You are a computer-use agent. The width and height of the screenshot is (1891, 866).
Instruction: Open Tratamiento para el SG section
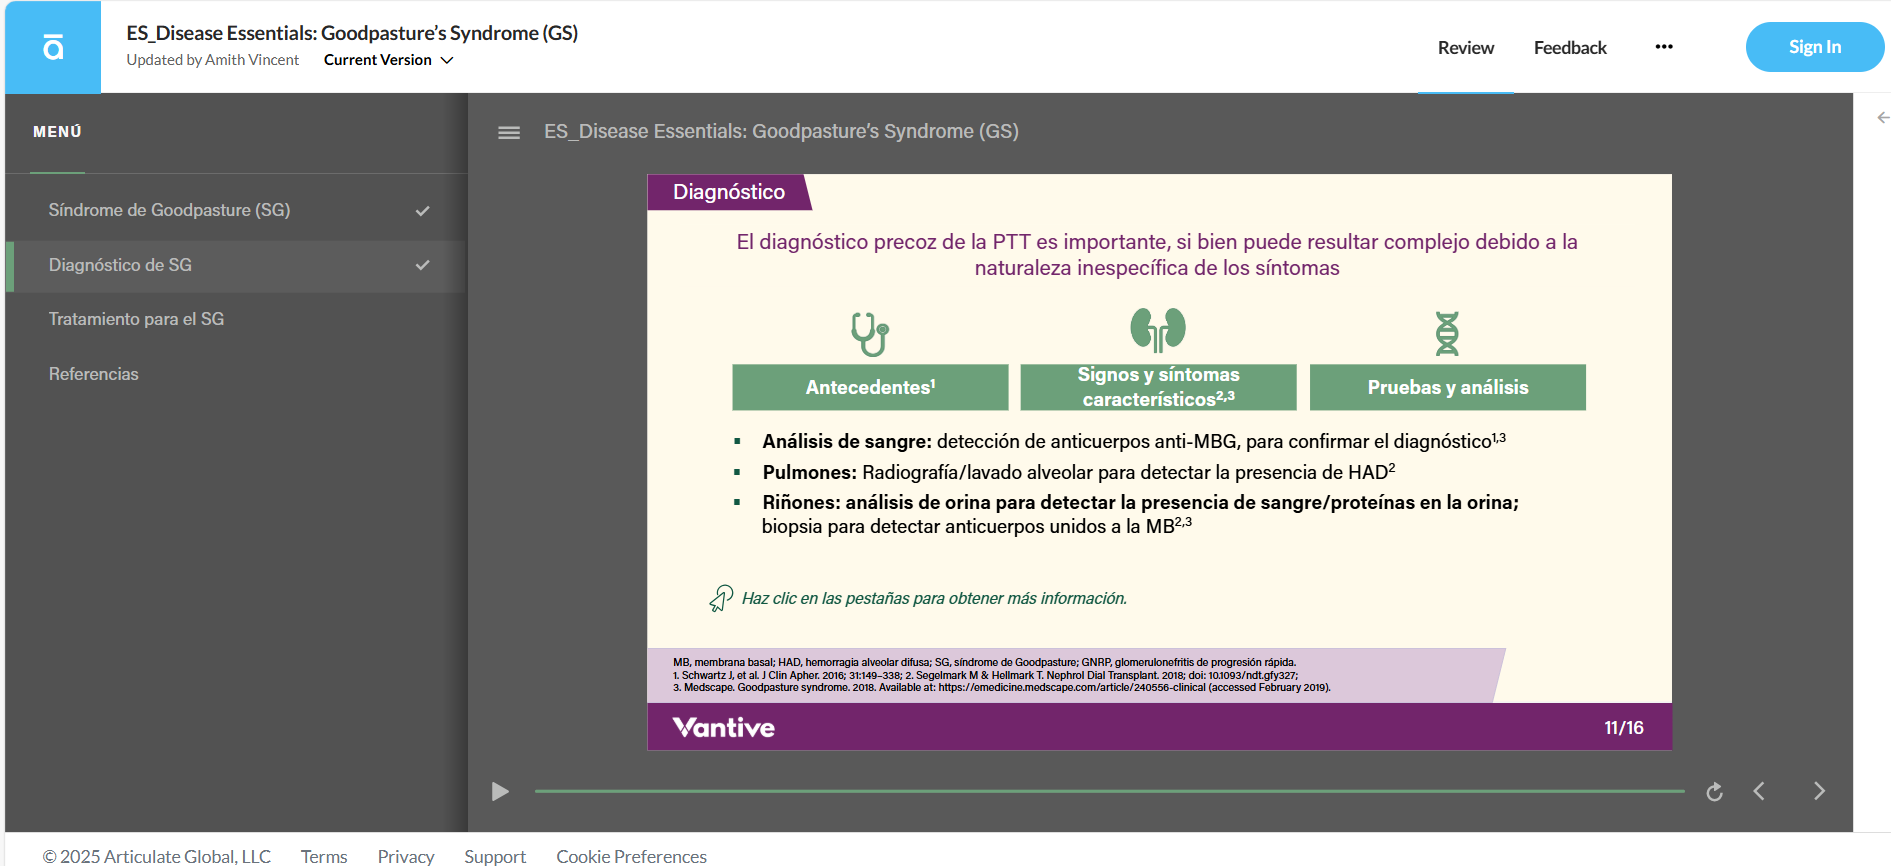237,319
